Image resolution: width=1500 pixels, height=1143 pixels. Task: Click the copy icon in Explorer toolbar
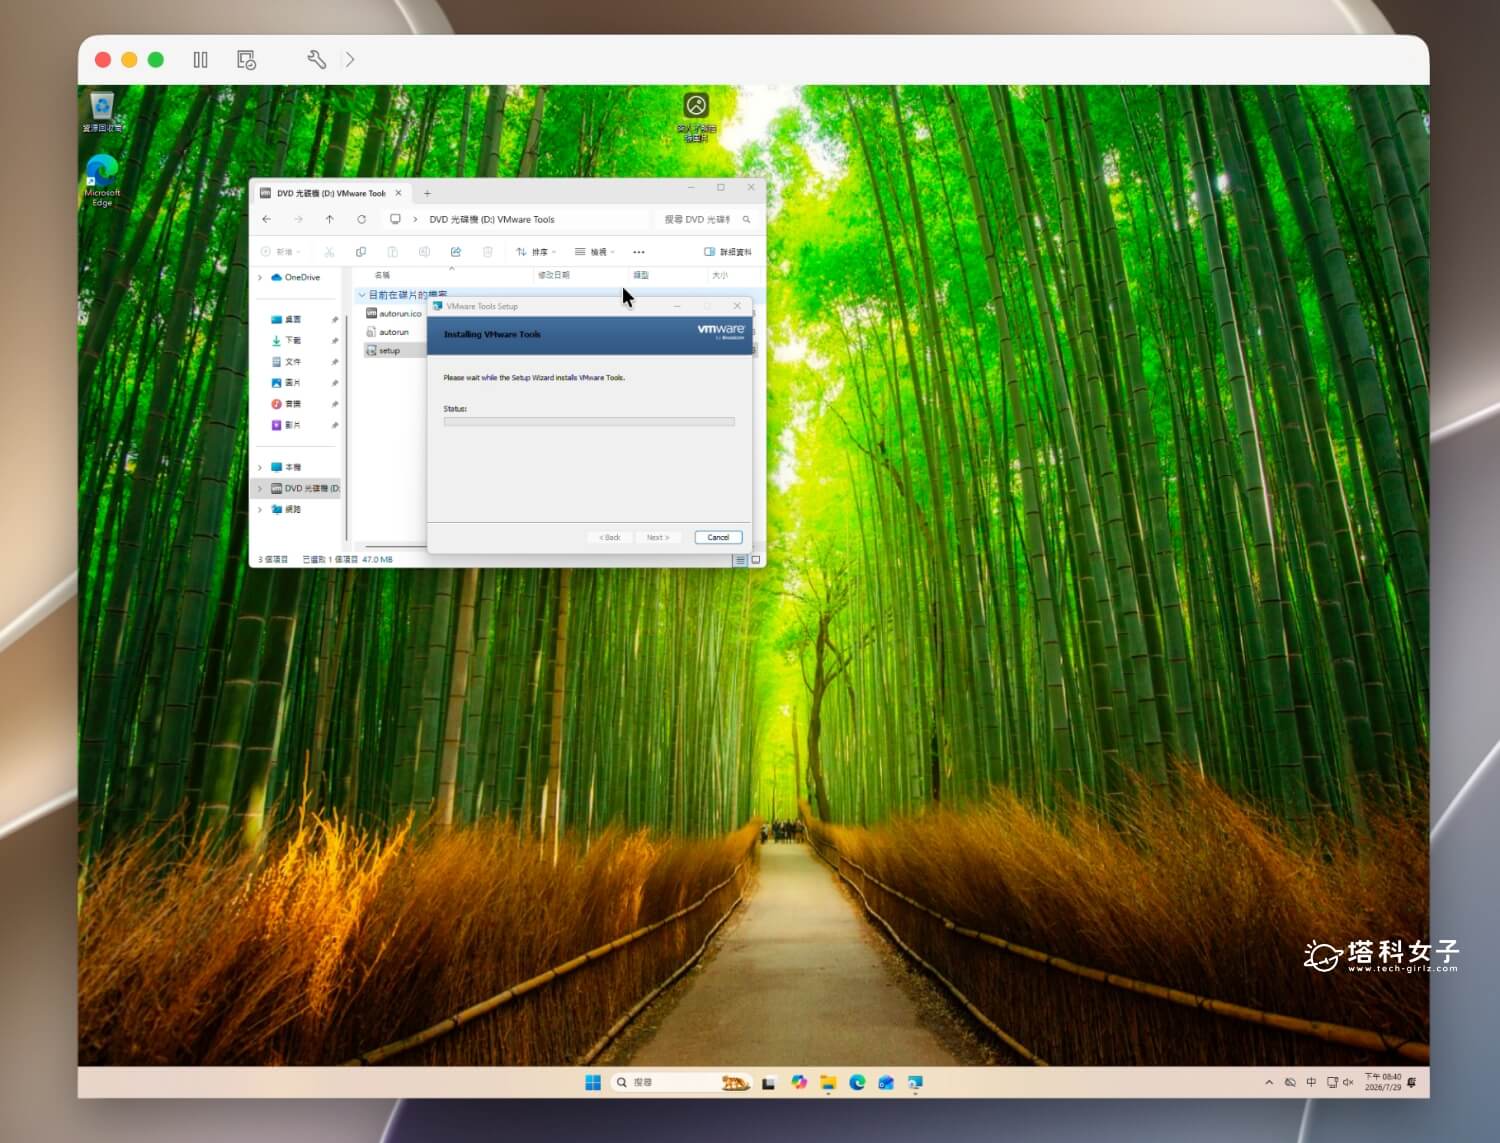(x=361, y=252)
